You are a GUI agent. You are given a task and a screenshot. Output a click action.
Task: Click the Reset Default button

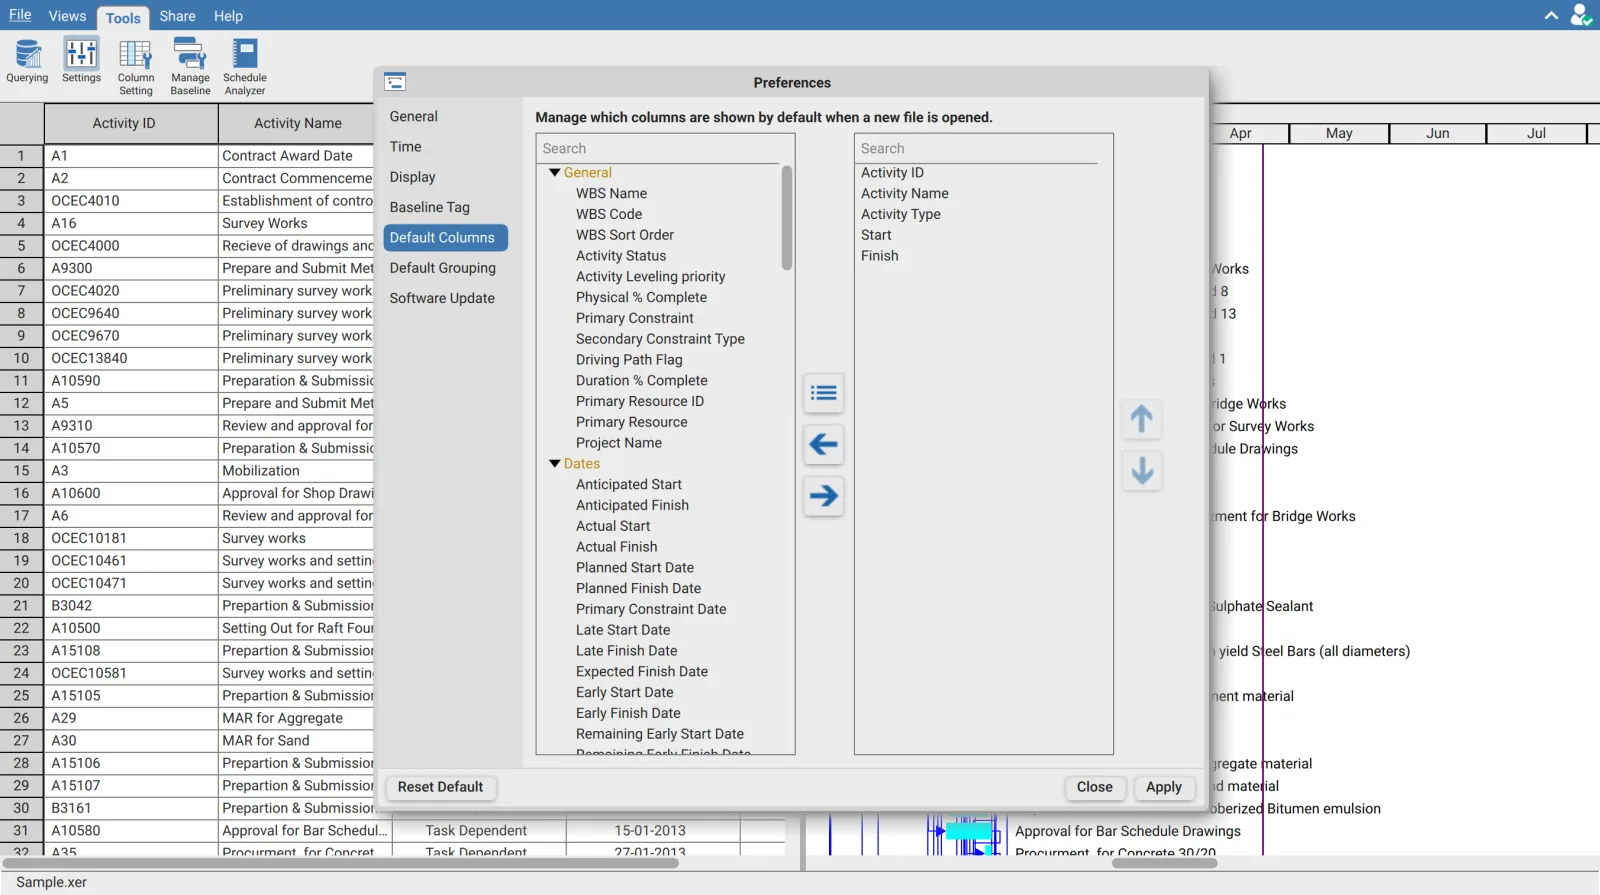tap(440, 787)
